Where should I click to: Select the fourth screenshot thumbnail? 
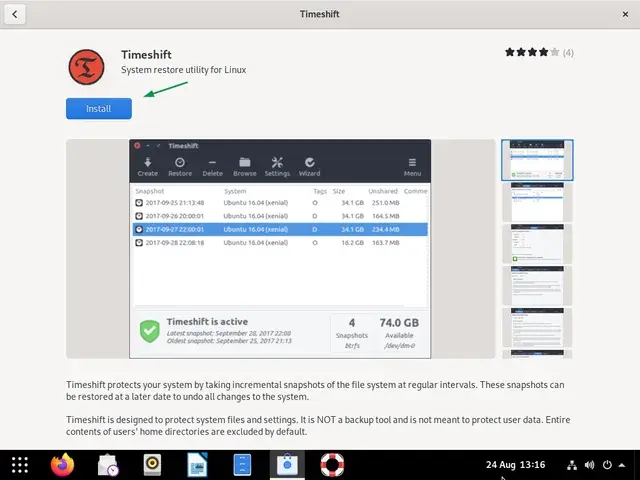537,286
